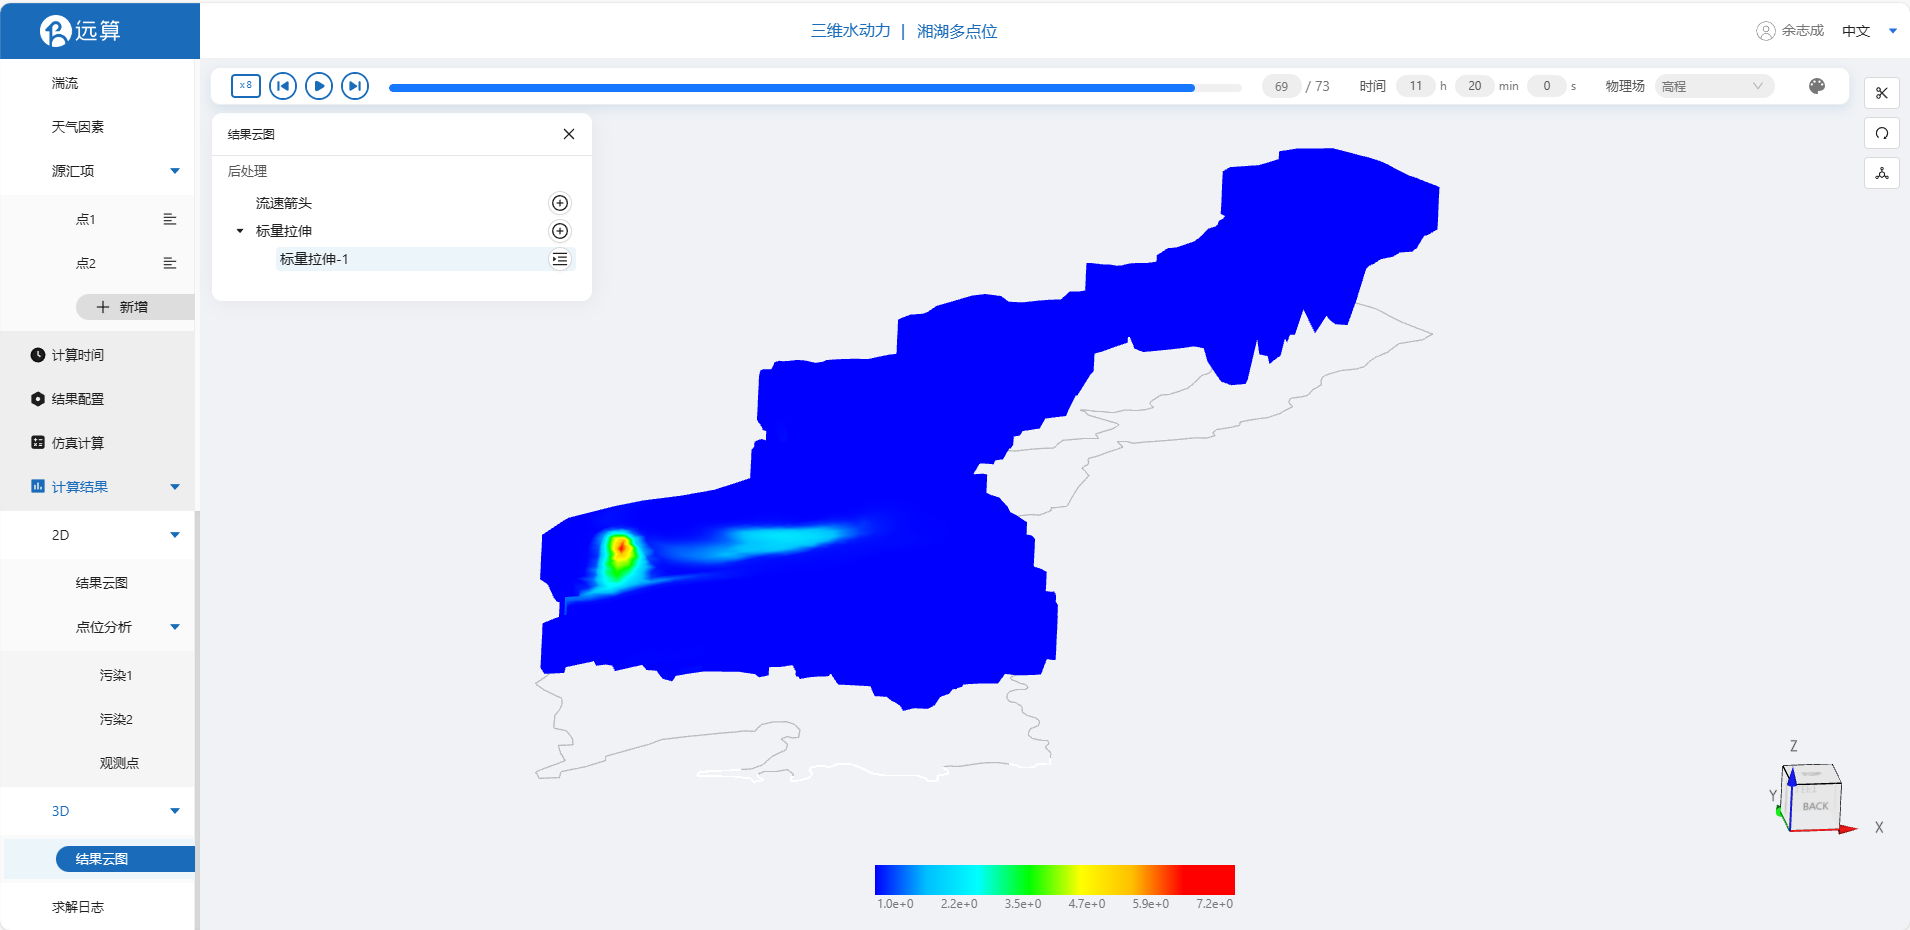Select 2D 结果云图 entry
This screenshot has width=1910, height=930.
click(102, 583)
